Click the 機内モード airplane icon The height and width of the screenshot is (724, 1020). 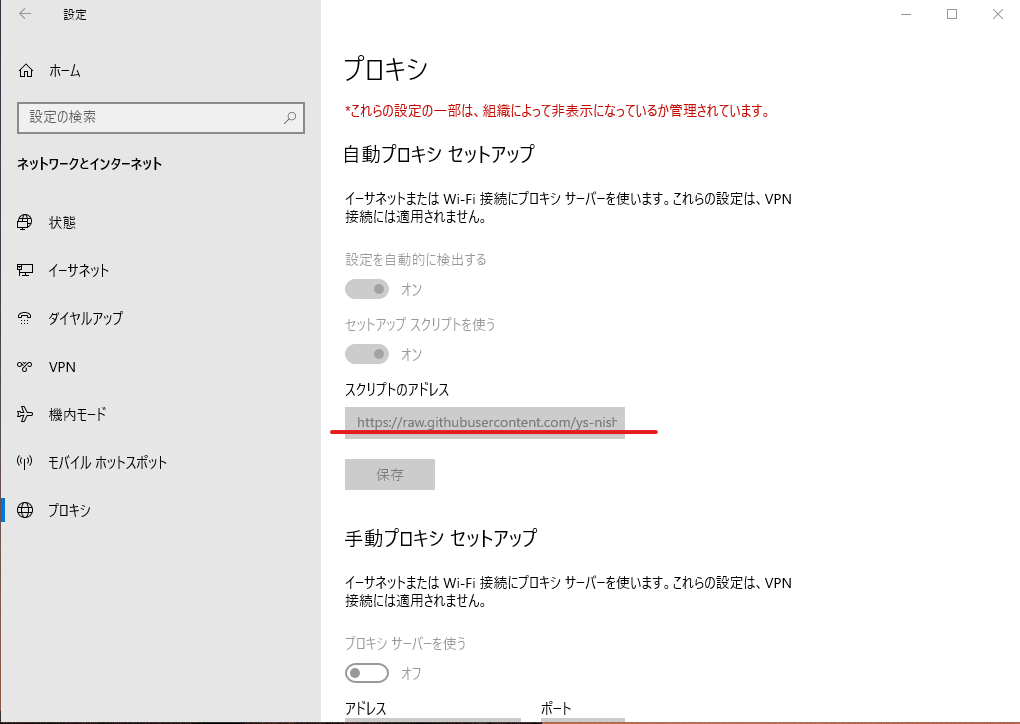pos(25,414)
